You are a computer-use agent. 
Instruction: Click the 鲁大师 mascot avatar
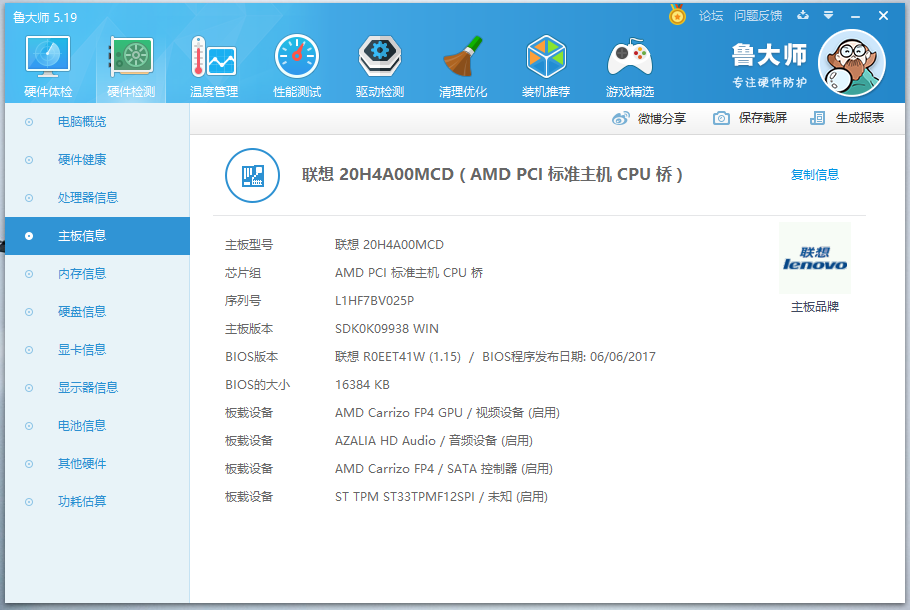pyautogui.click(x=851, y=63)
